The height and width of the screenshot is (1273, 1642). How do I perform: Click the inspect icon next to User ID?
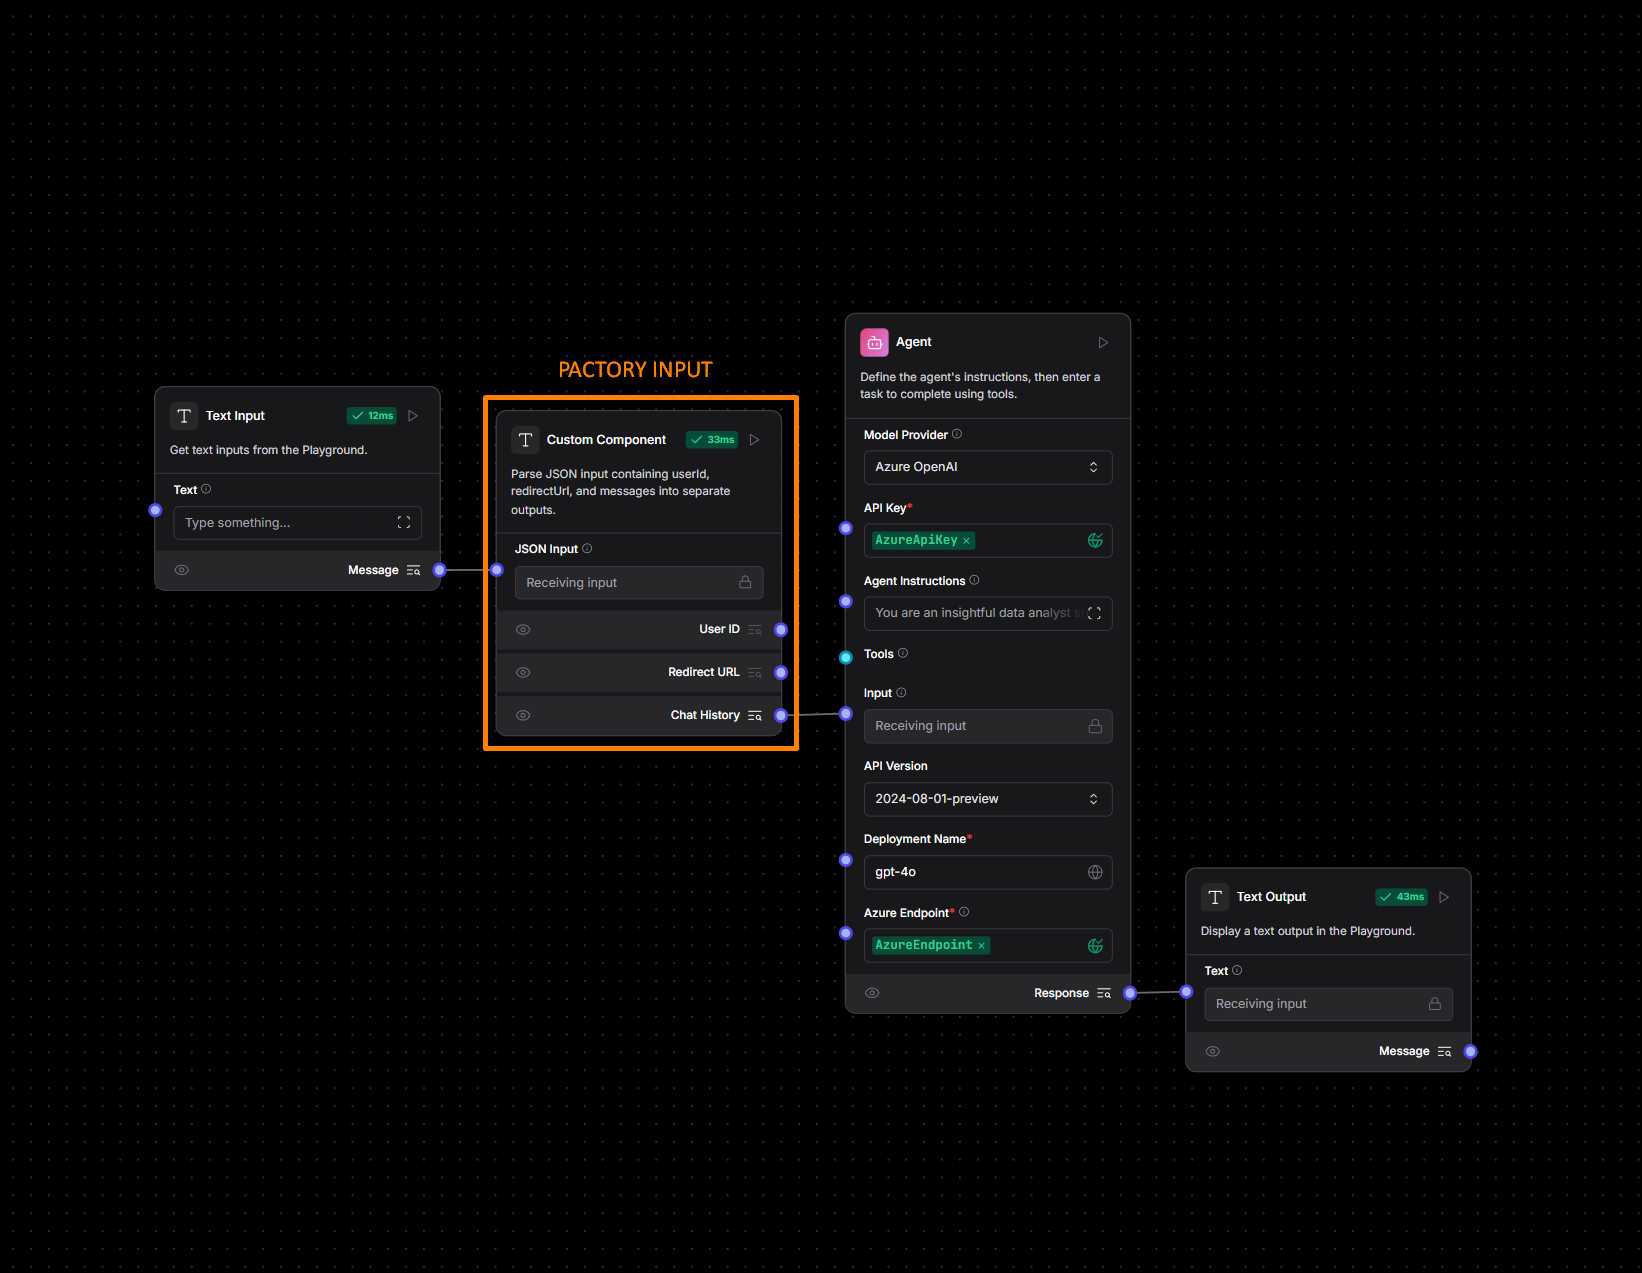(754, 629)
